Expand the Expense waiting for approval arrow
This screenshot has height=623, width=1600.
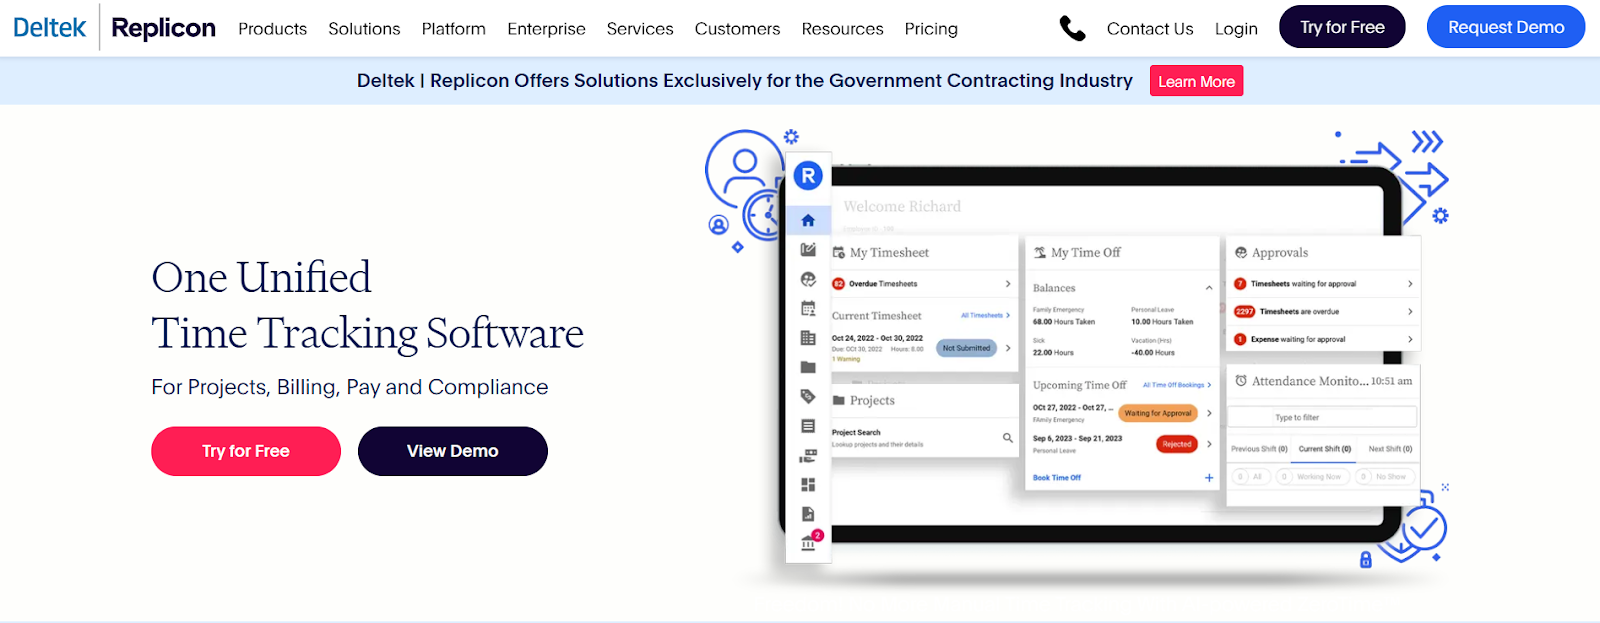tap(1410, 340)
